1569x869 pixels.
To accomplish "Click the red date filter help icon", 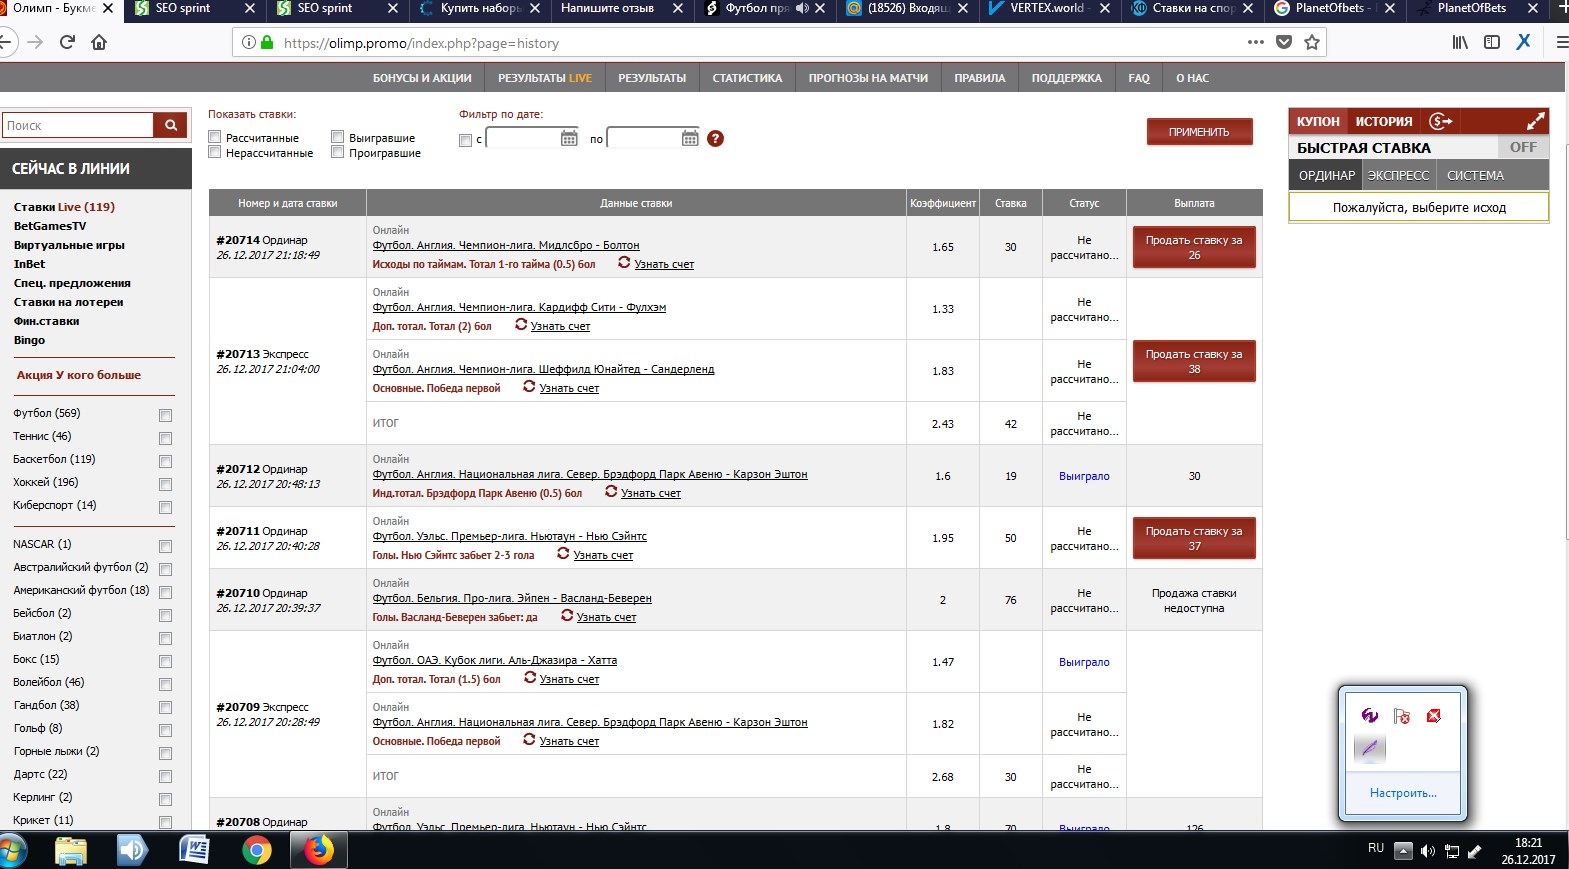I will 715,139.
